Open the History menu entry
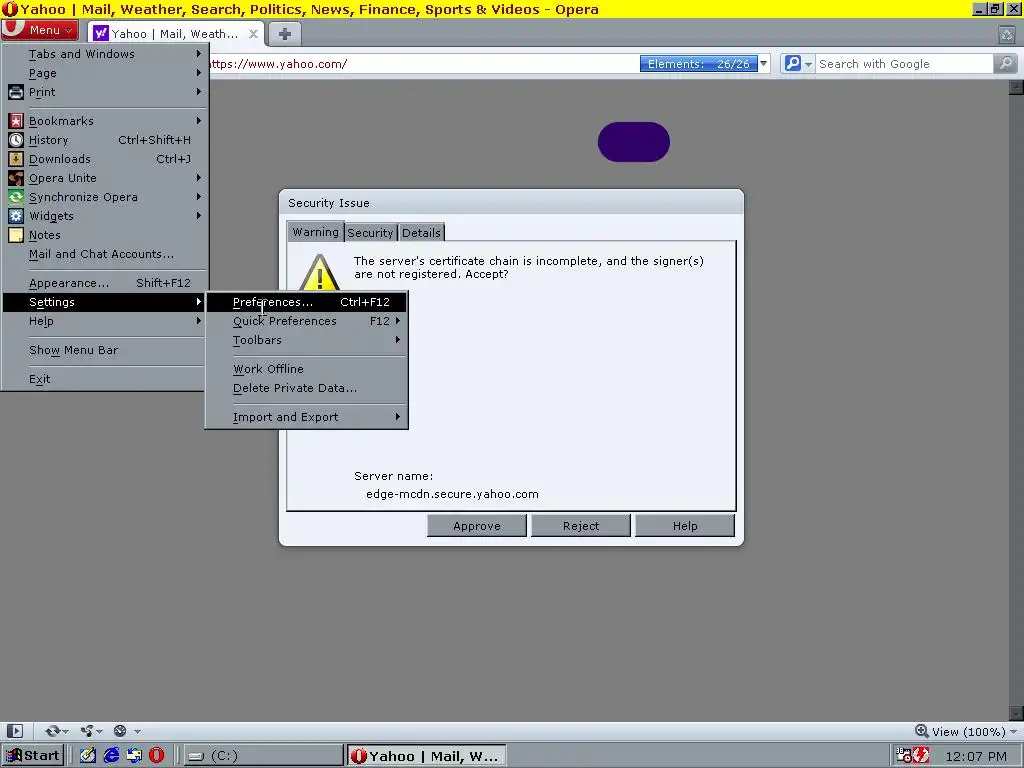This screenshot has width=1024, height=768. 105,140
